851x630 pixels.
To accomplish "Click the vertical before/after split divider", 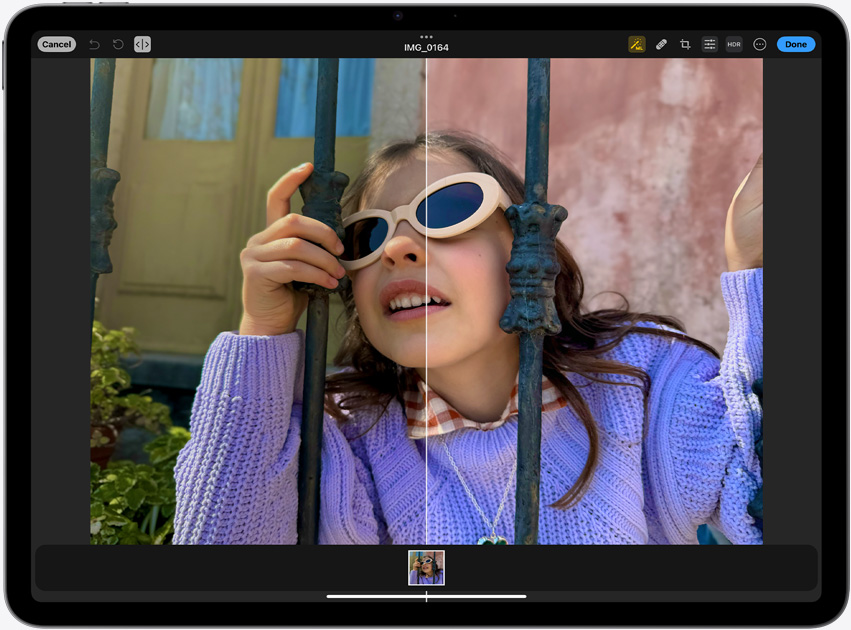I will 427,300.
